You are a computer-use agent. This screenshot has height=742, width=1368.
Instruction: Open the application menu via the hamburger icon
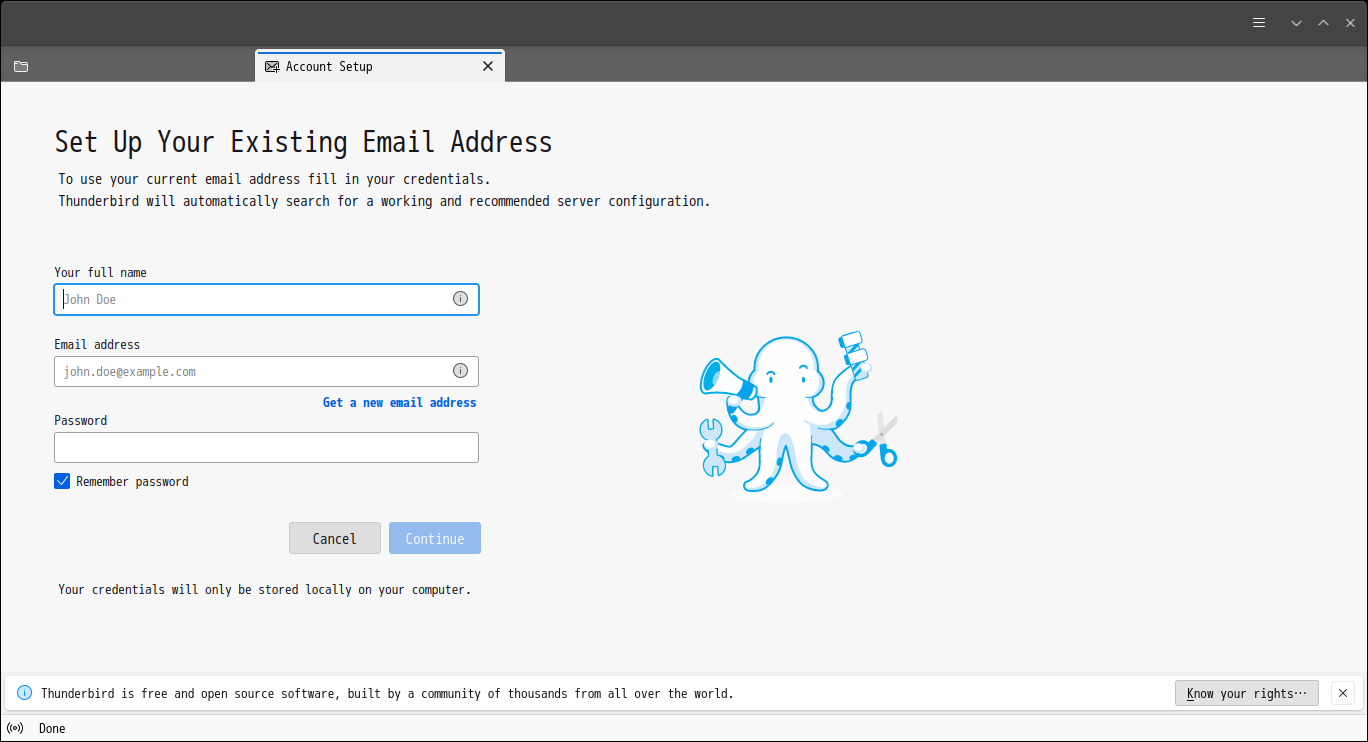pos(1258,22)
